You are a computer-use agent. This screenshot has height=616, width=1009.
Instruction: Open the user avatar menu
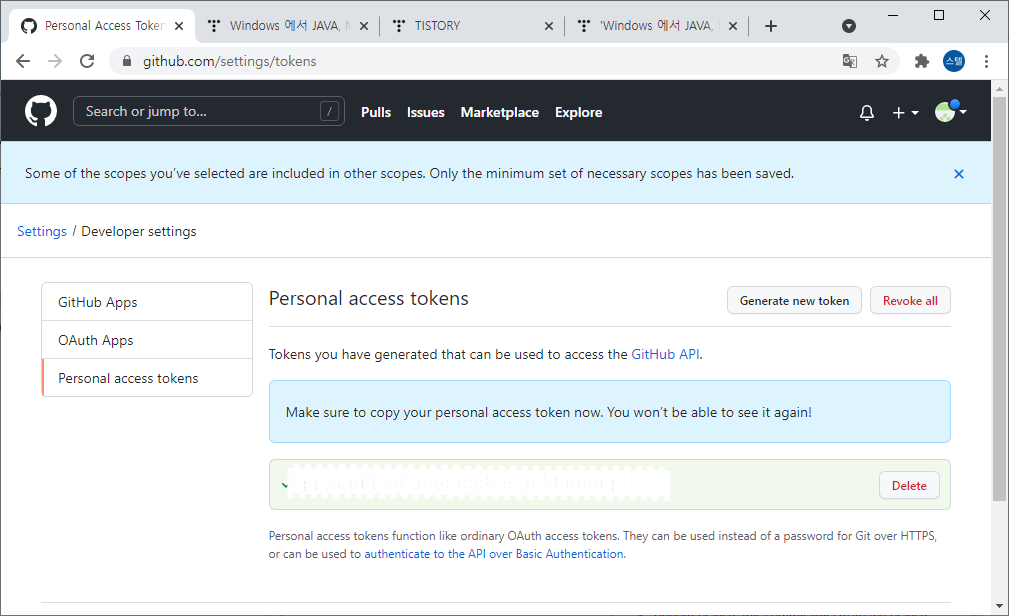pos(950,111)
